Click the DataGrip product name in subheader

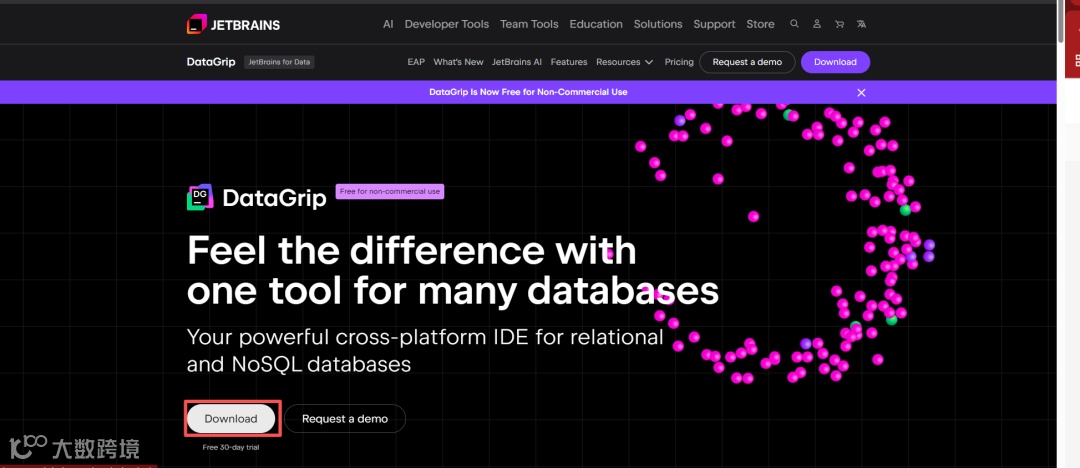[211, 62]
